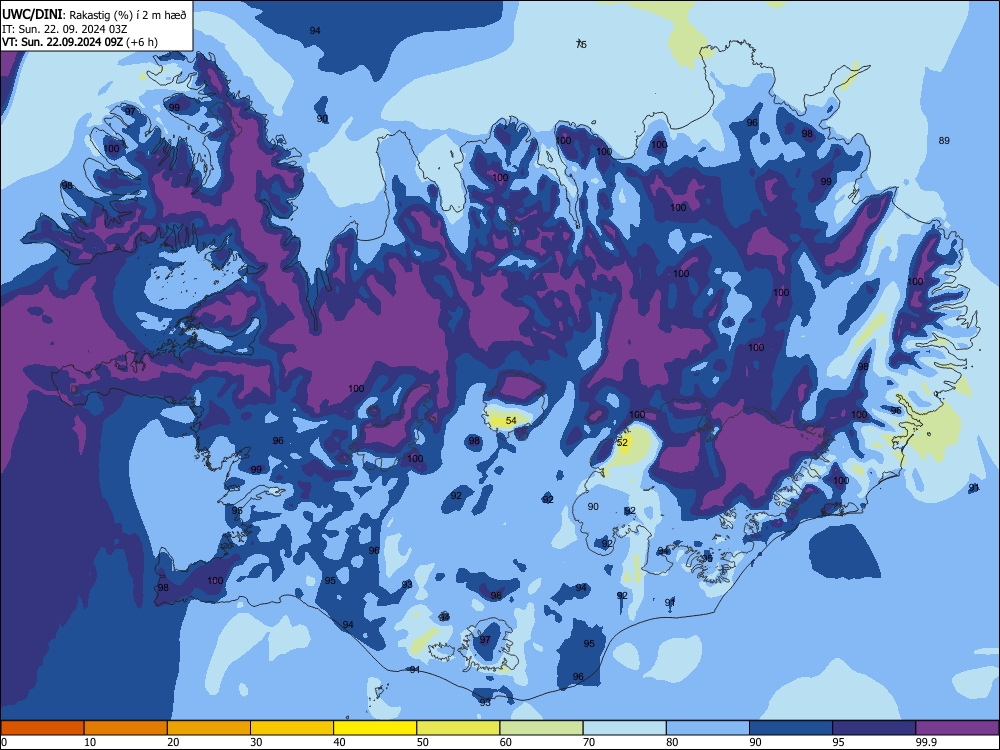
Task: Click the legend tick label '20'
Action: (x=173, y=742)
